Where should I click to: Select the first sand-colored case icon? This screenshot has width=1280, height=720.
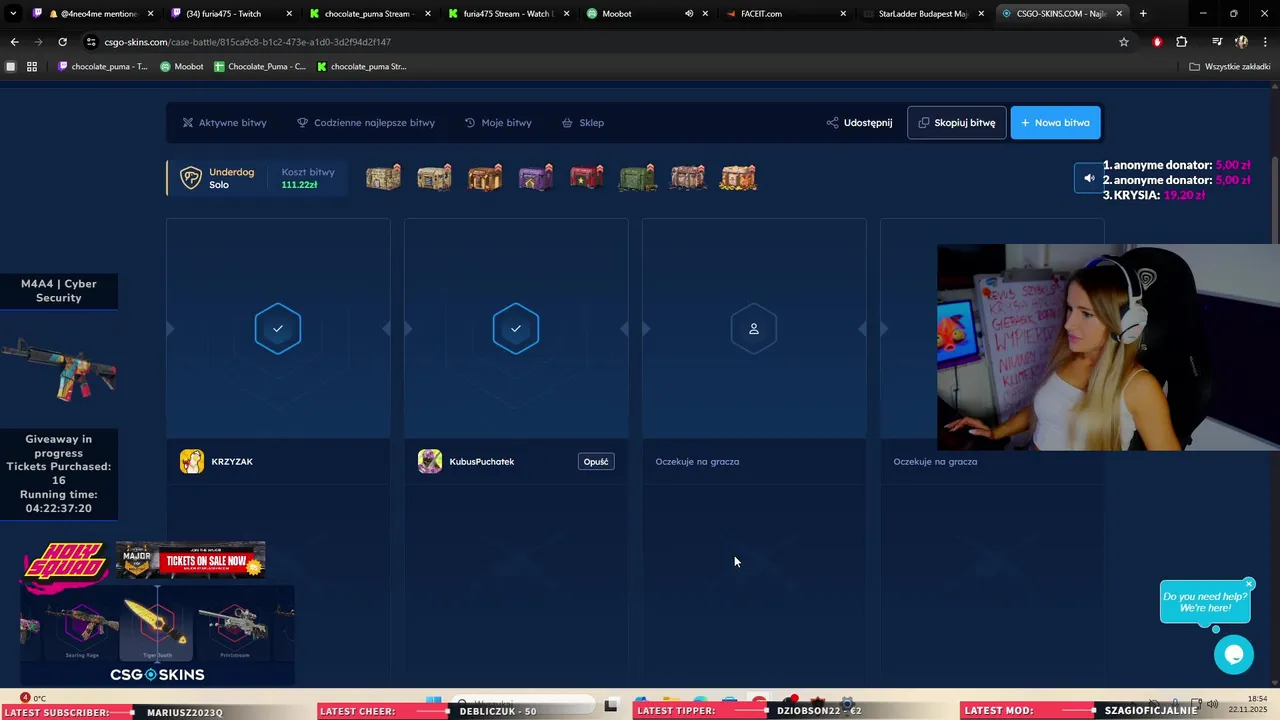click(x=383, y=178)
